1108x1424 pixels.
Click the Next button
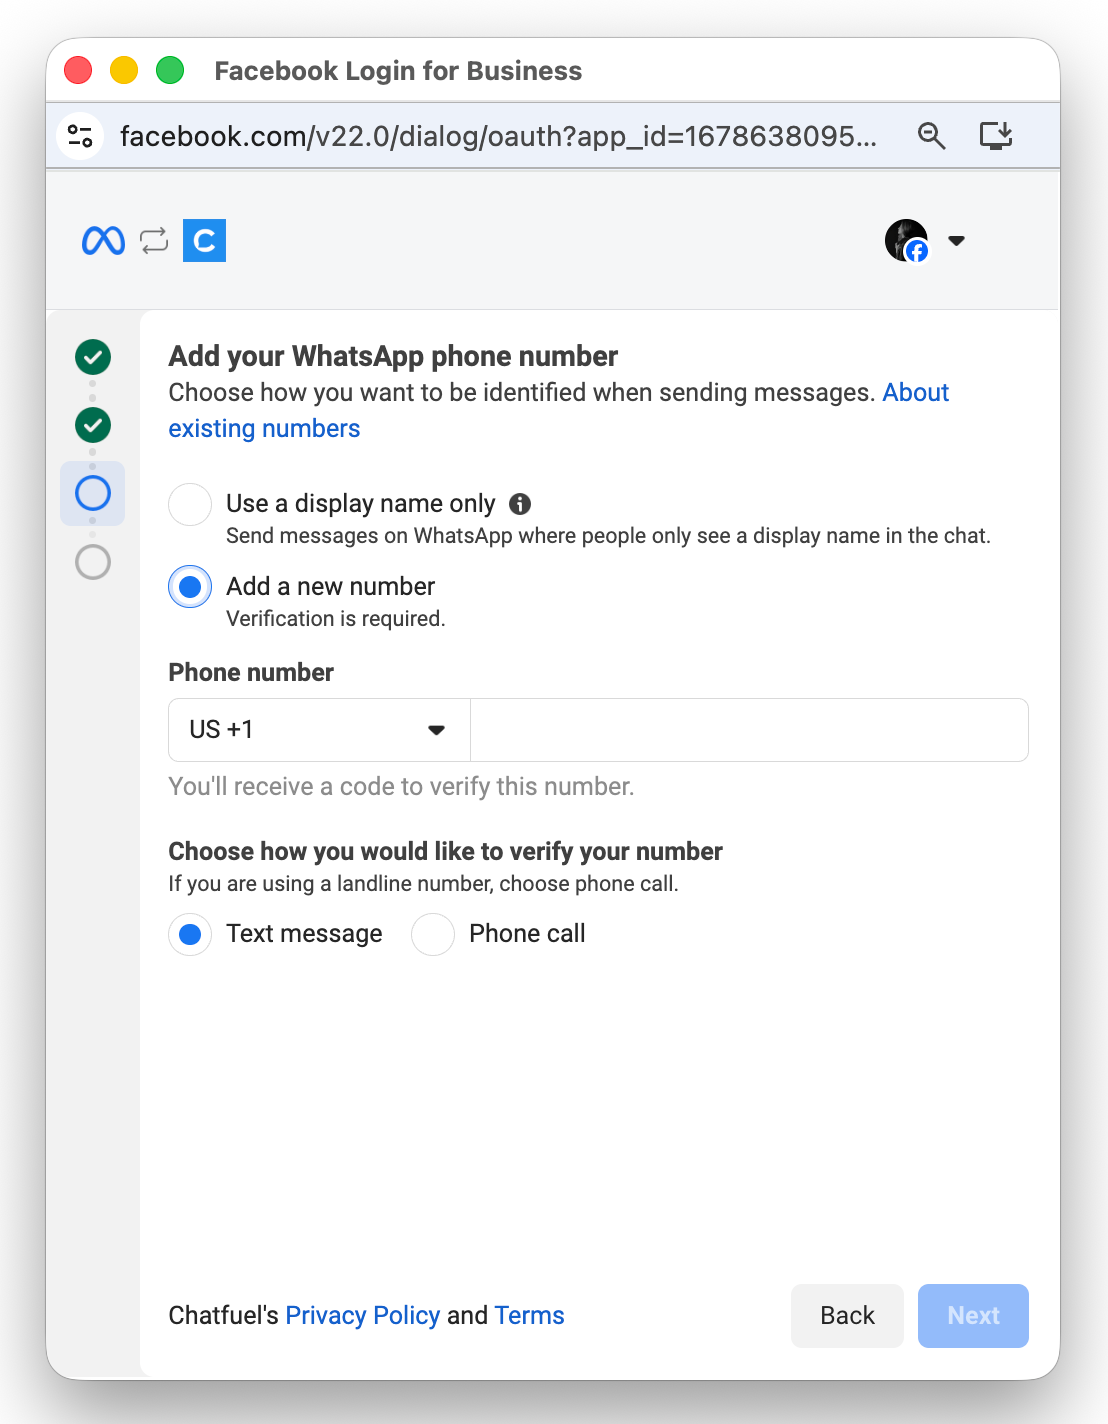[973, 1316]
